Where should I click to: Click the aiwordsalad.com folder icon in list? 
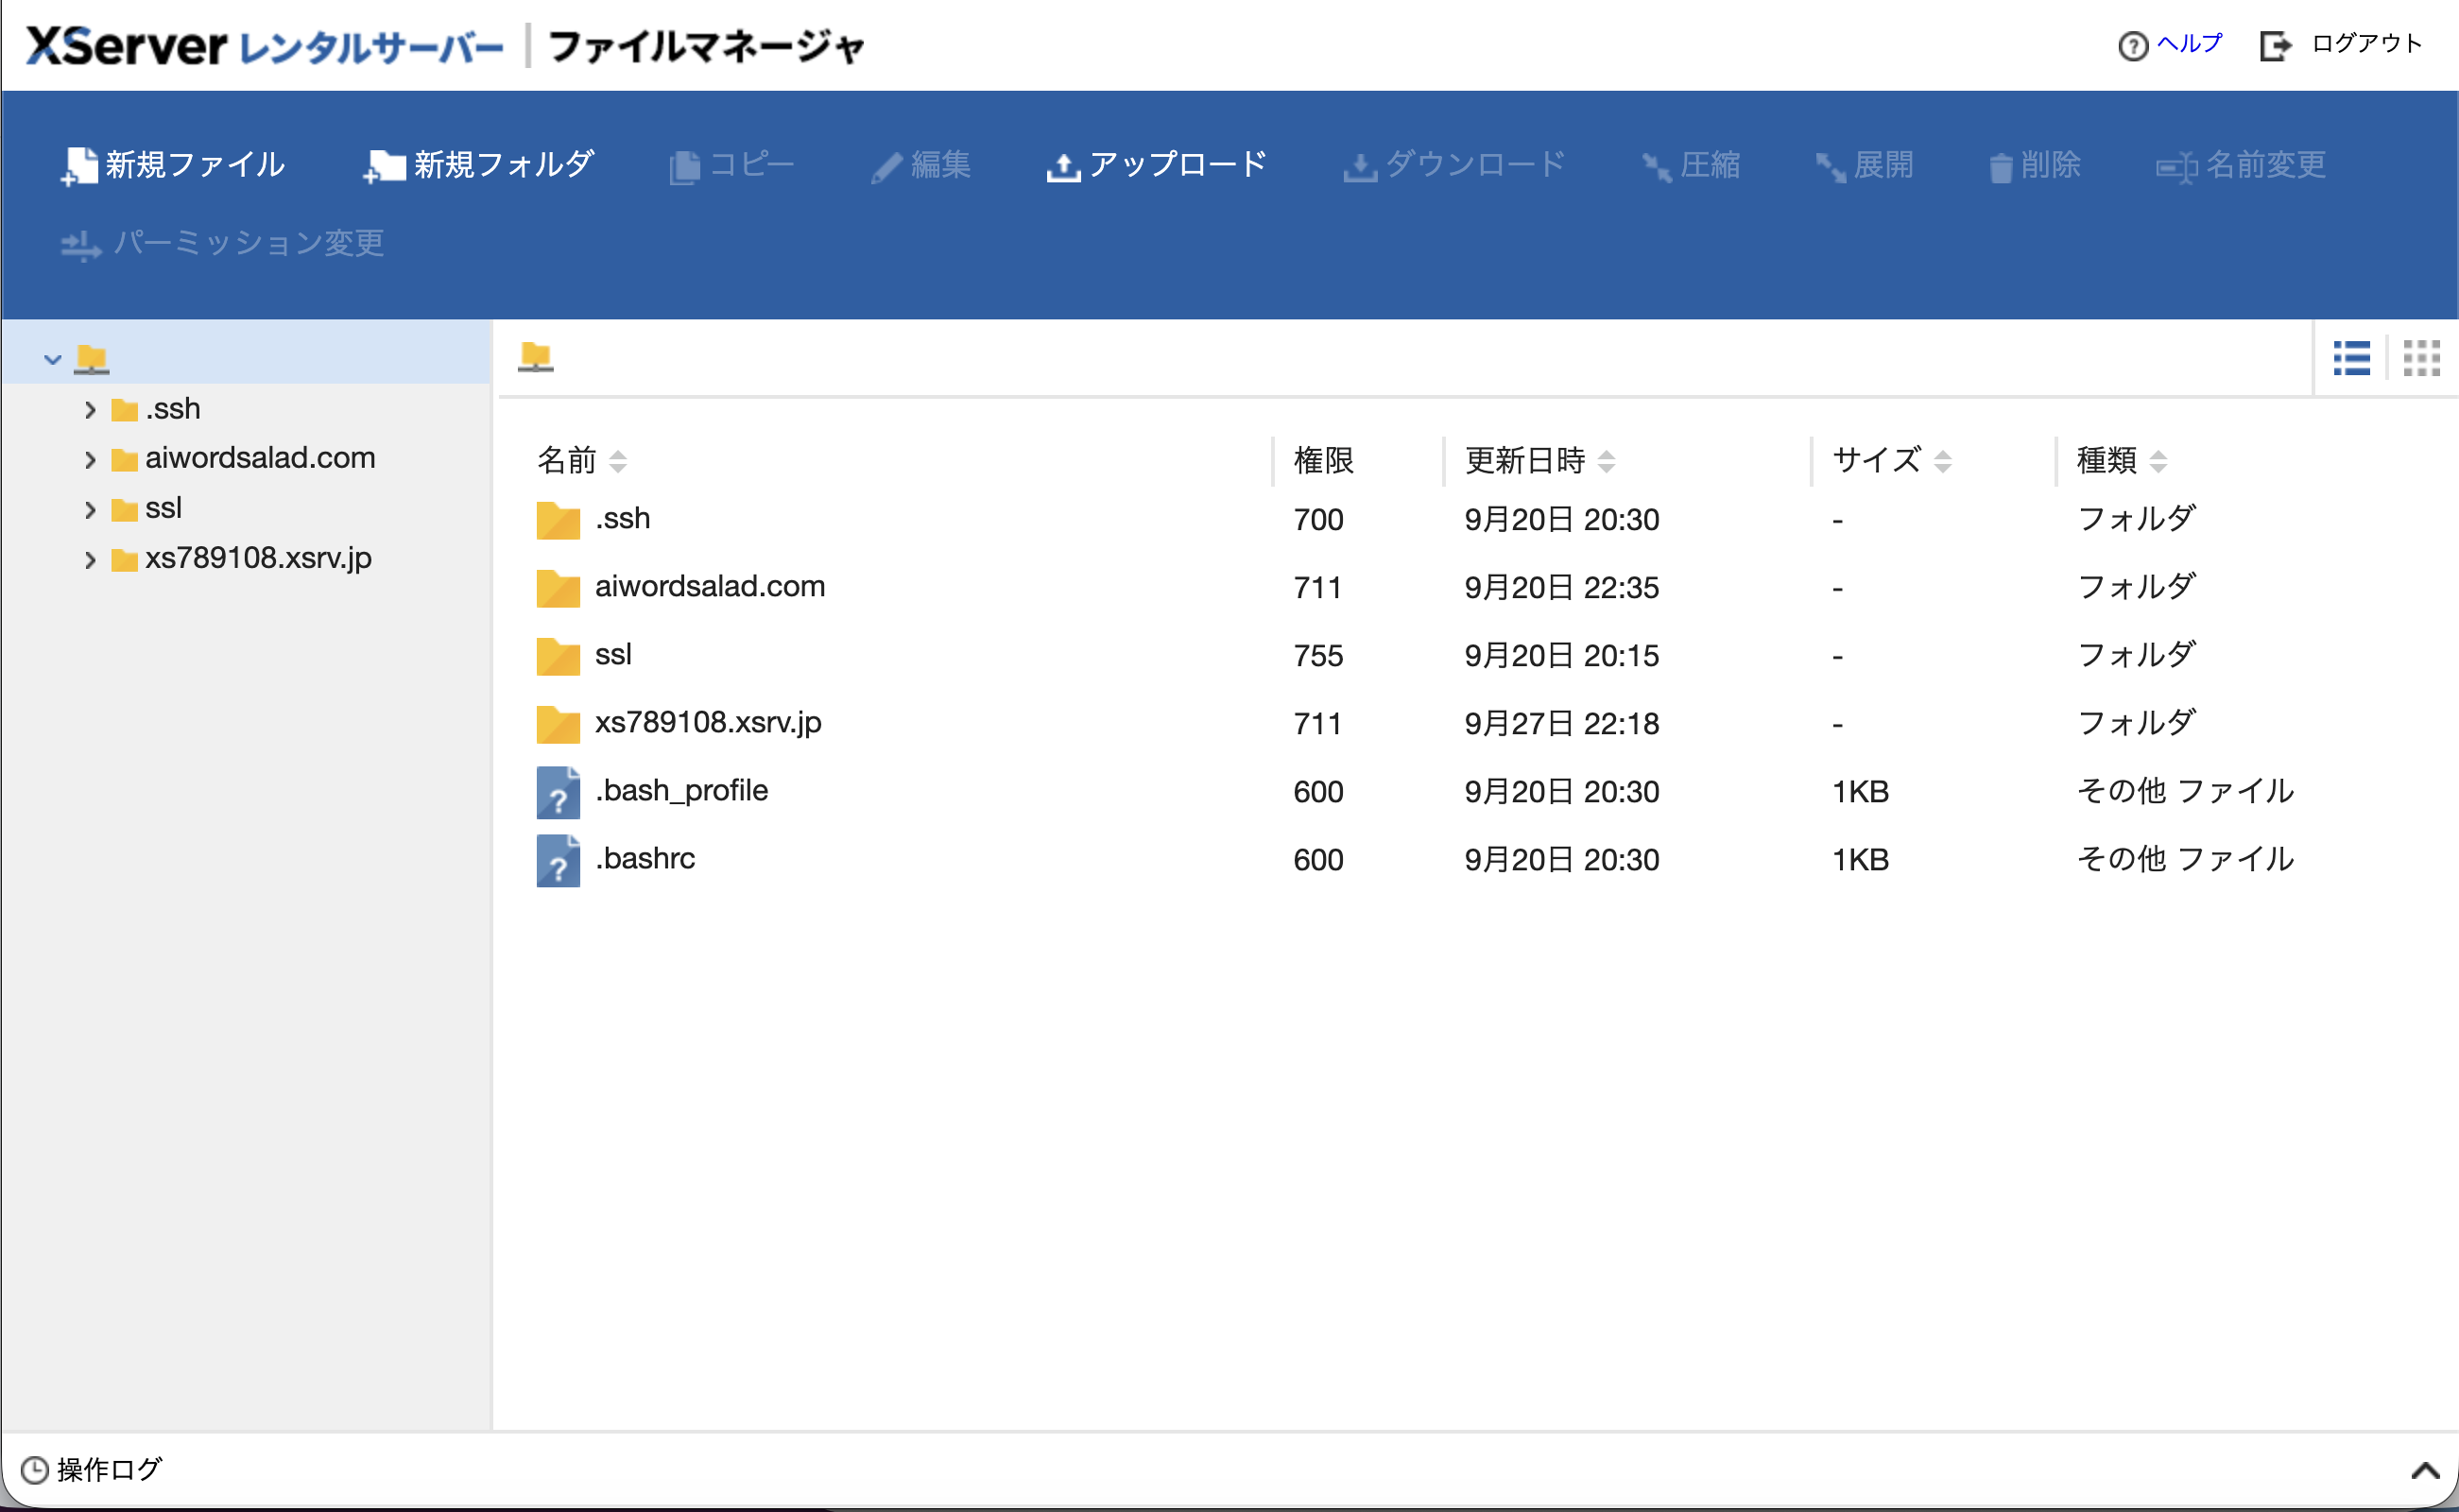pos(558,588)
